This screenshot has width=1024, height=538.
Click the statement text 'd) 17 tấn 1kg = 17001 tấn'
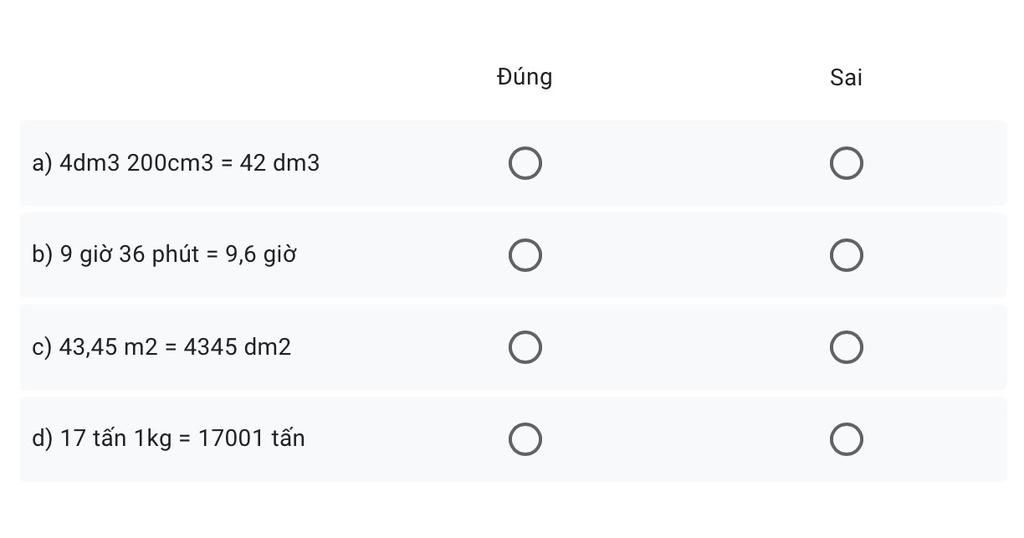click(168, 438)
